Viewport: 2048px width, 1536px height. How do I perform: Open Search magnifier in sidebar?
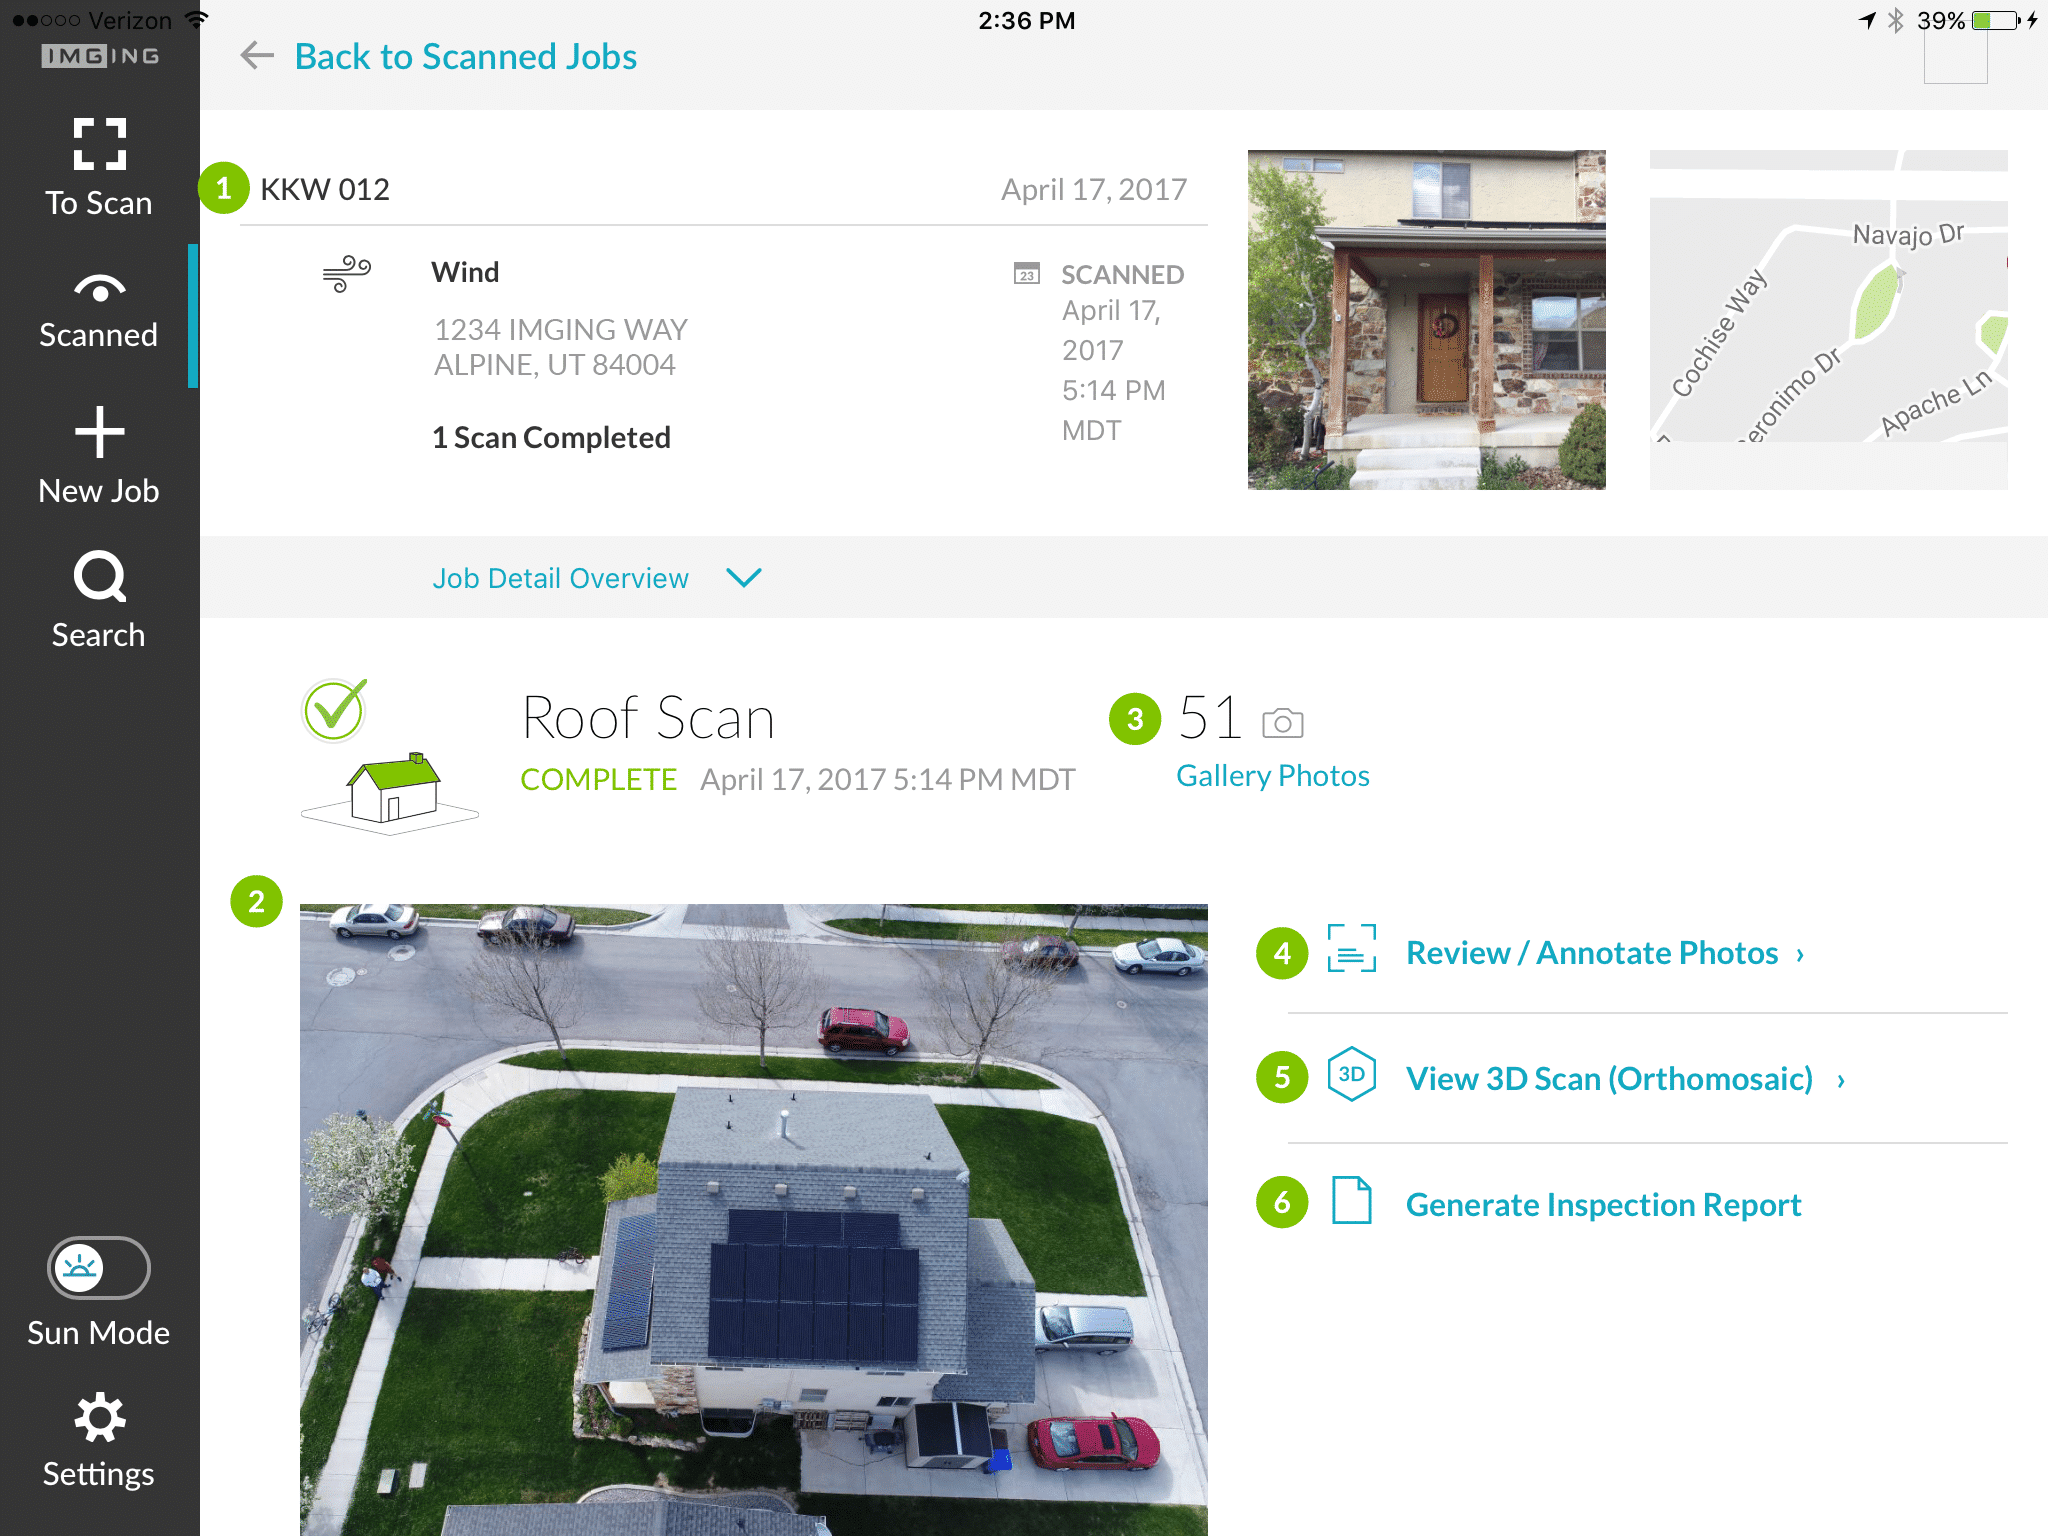99,576
